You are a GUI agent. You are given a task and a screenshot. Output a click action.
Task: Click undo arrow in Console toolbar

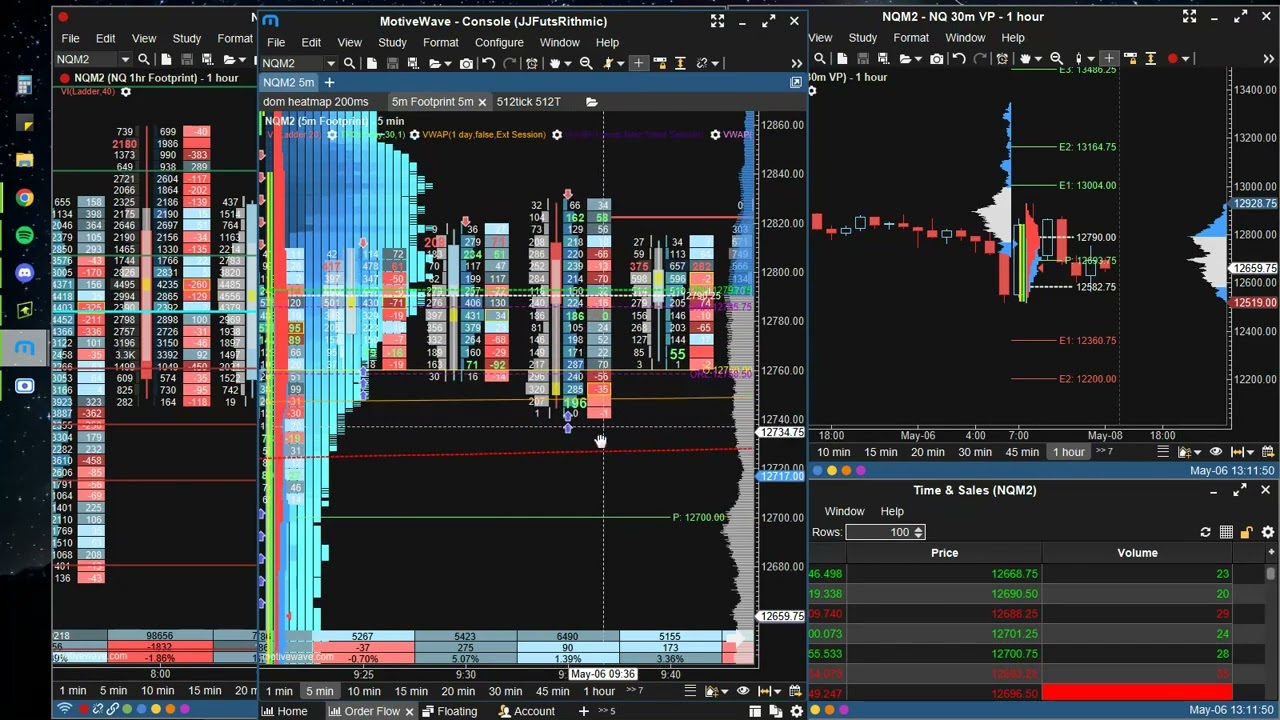(x=488, y=63)
